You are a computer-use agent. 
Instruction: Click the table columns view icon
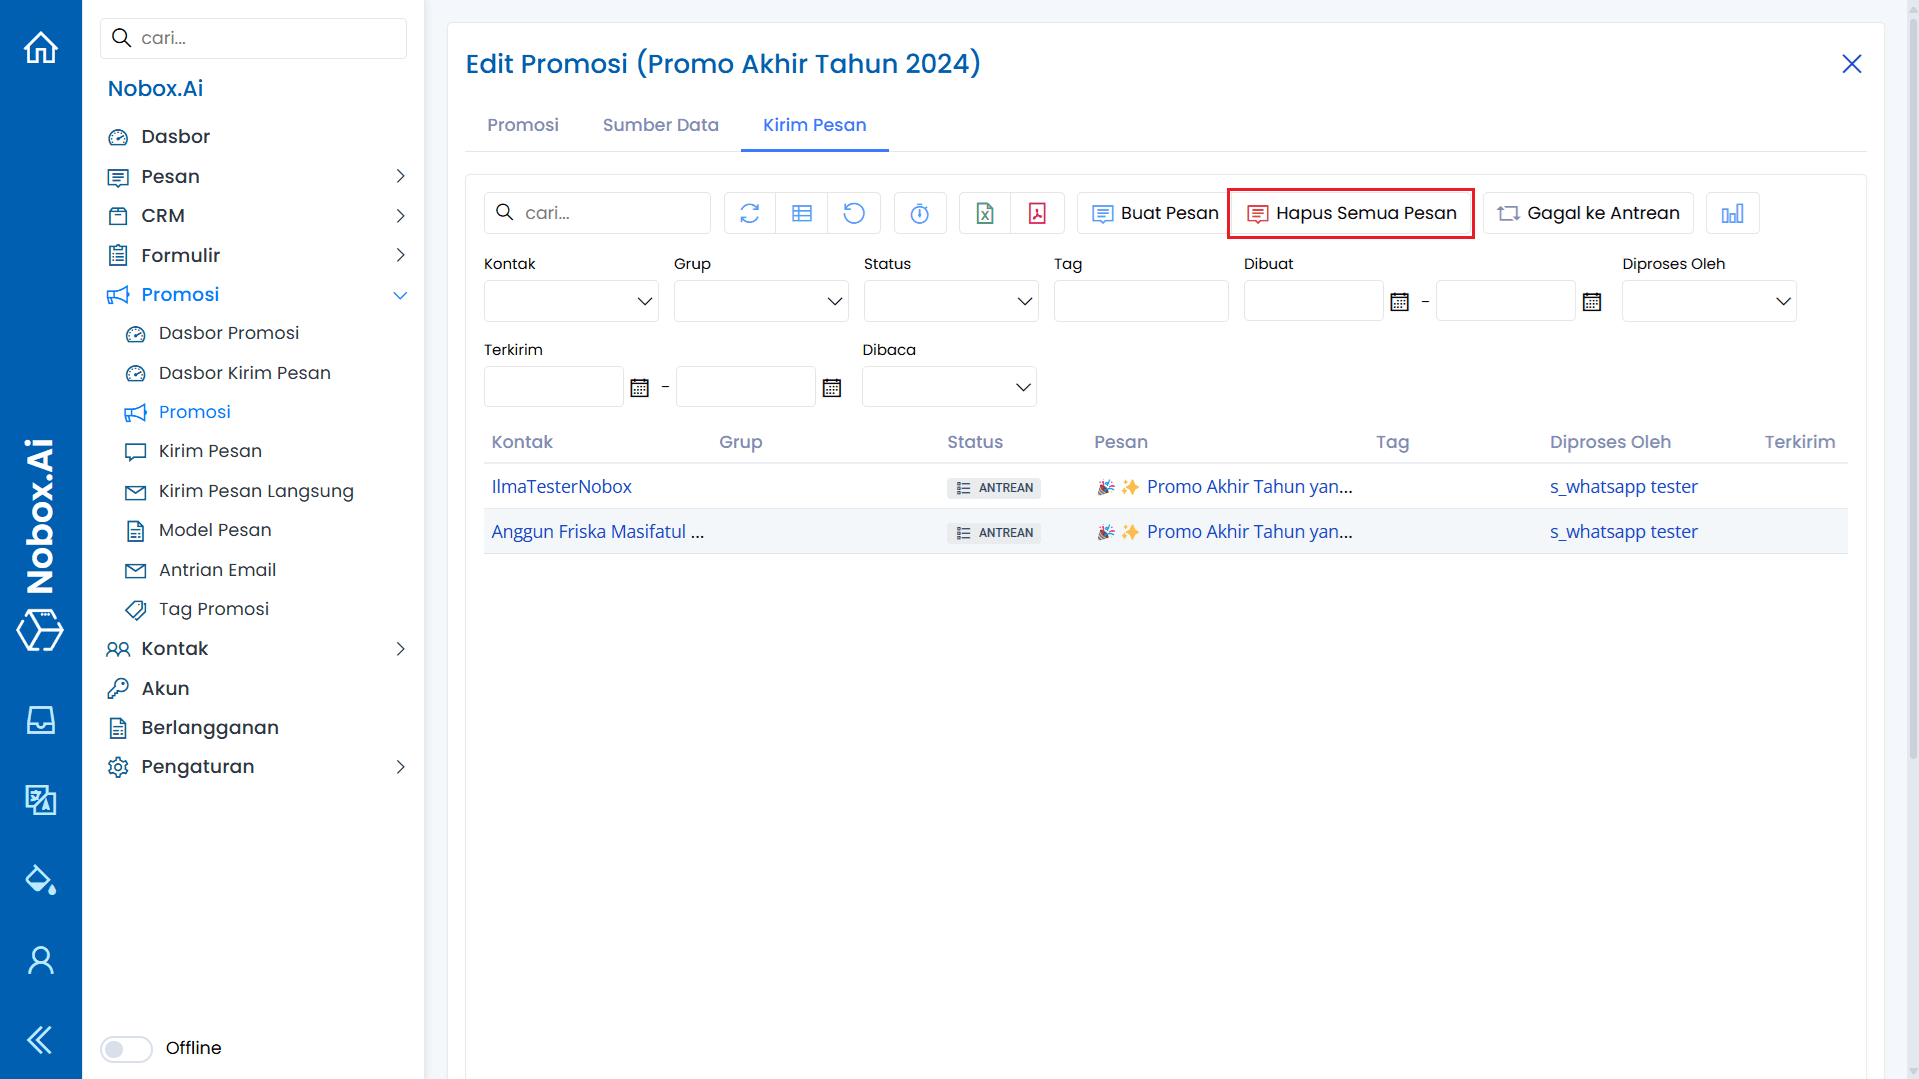click(x=802, y=213)
